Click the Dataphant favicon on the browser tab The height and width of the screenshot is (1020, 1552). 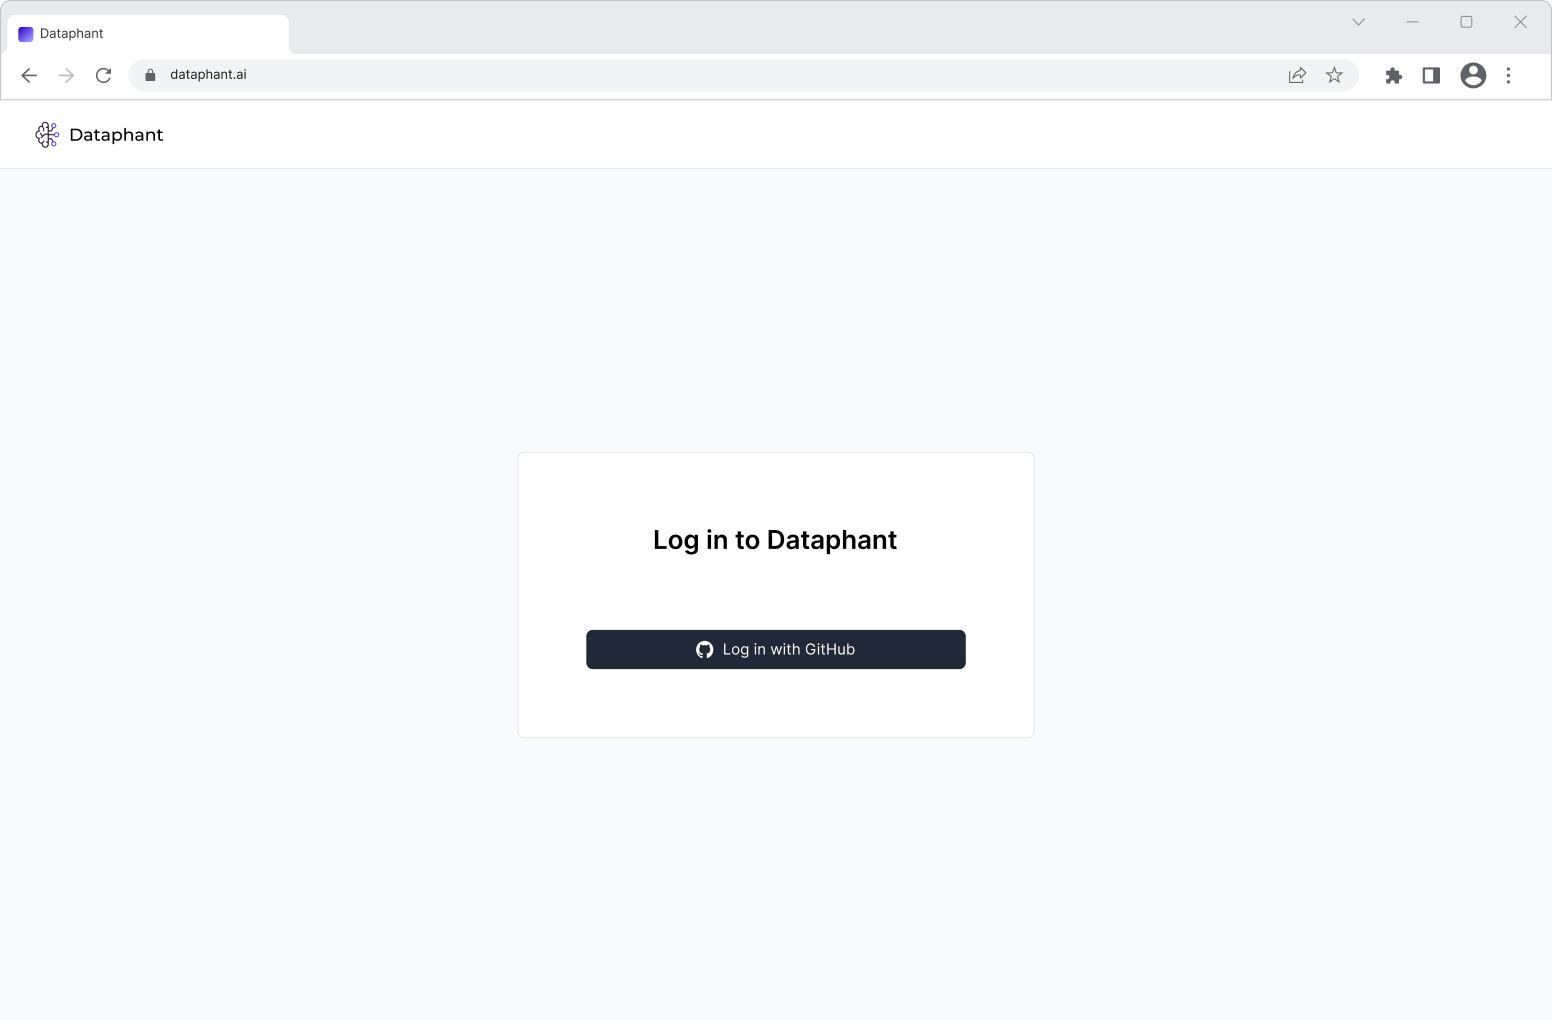(24, 33)
